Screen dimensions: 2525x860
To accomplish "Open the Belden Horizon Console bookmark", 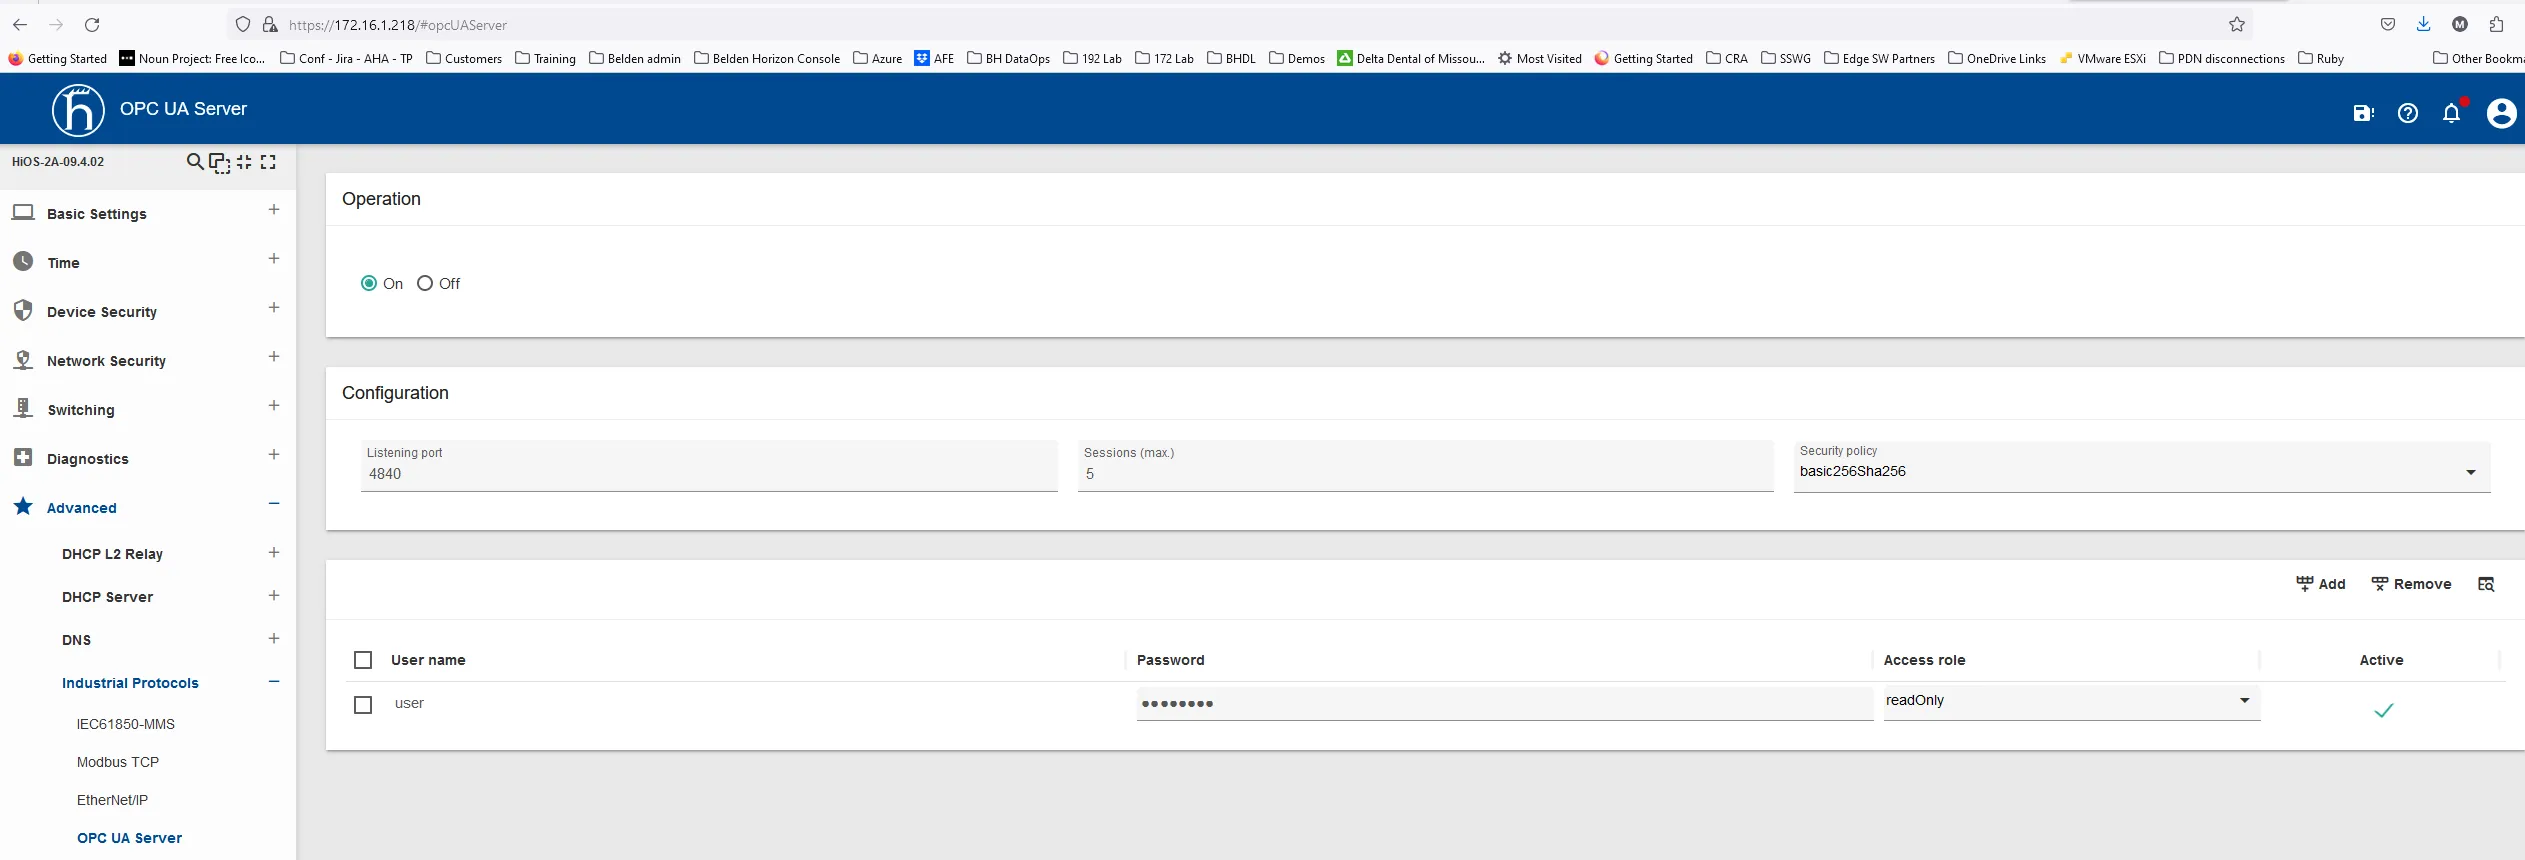I will tap(767, 58).
